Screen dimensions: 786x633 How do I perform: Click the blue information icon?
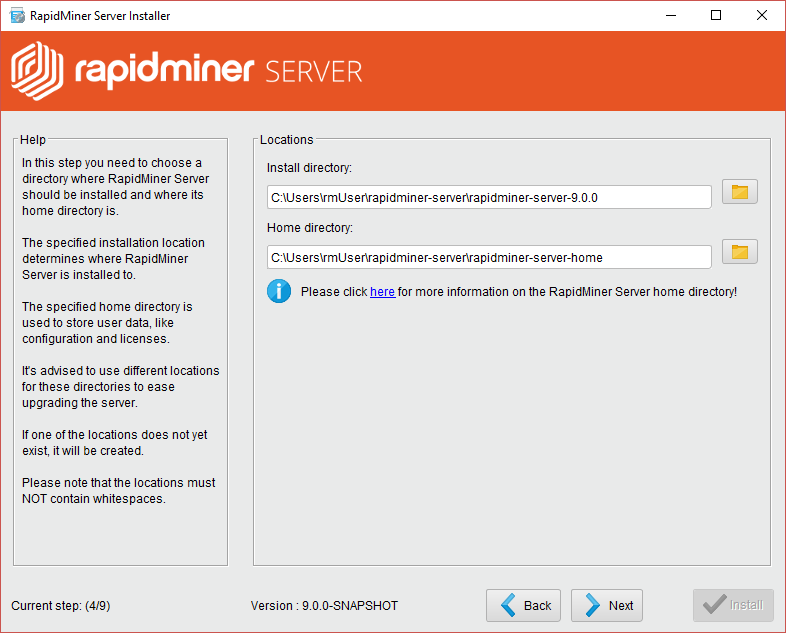point(278,292)
